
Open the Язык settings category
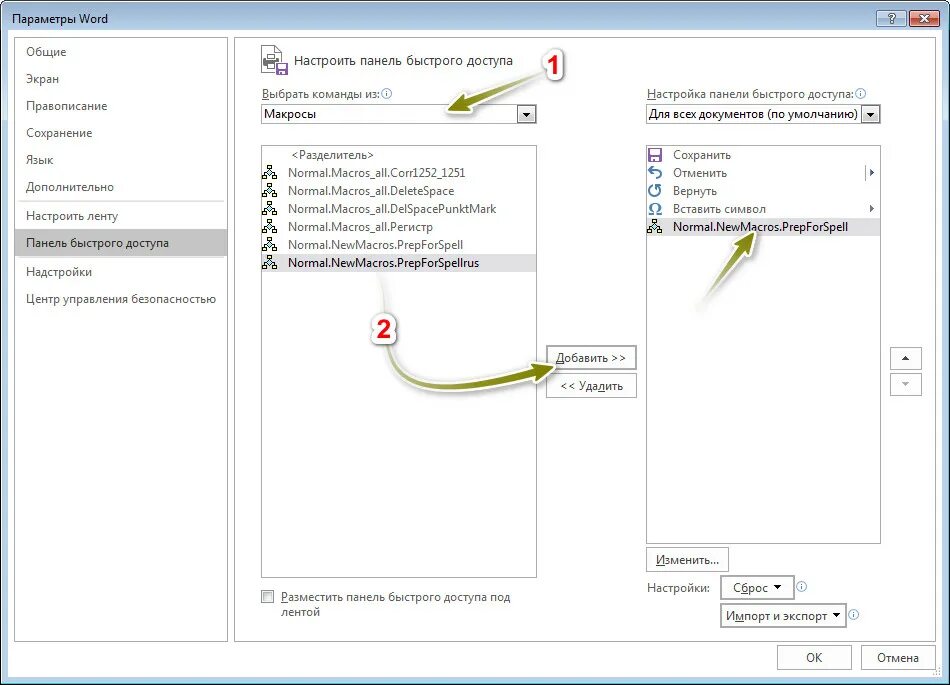(121, 160)
